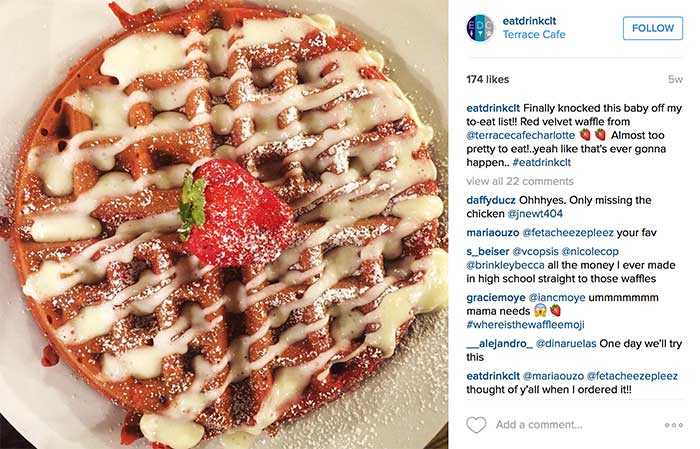Open the #eatdrinkclt hashtag

(x=542, y=162)
